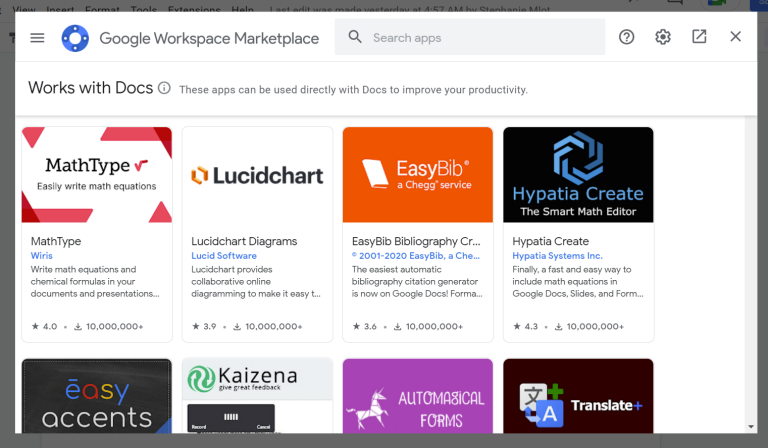This screenshot has width=768, height=448.
Task: Click the Works with Docs heading
Action: tap(91, 88)
